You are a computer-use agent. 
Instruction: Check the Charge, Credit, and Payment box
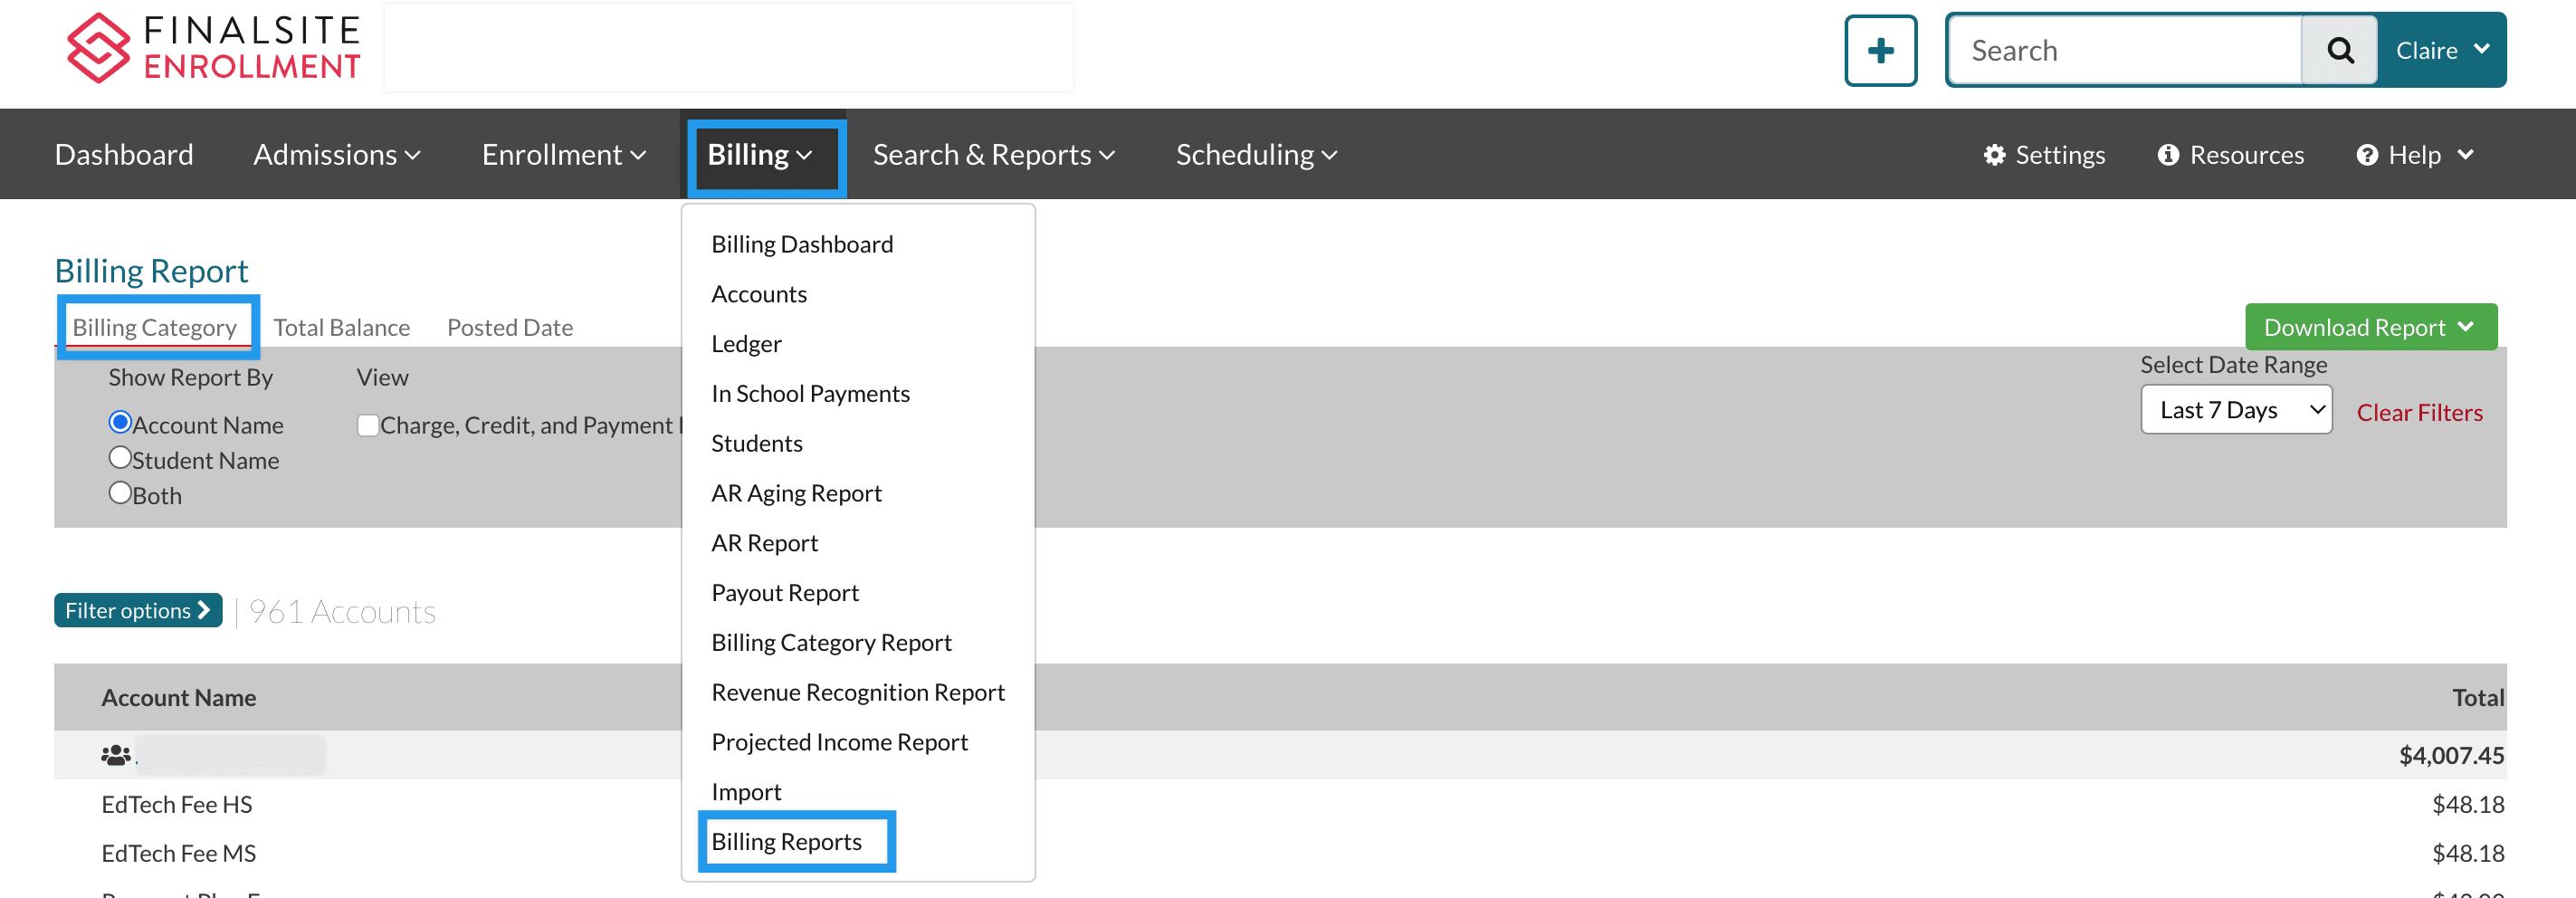coord(368,425)
